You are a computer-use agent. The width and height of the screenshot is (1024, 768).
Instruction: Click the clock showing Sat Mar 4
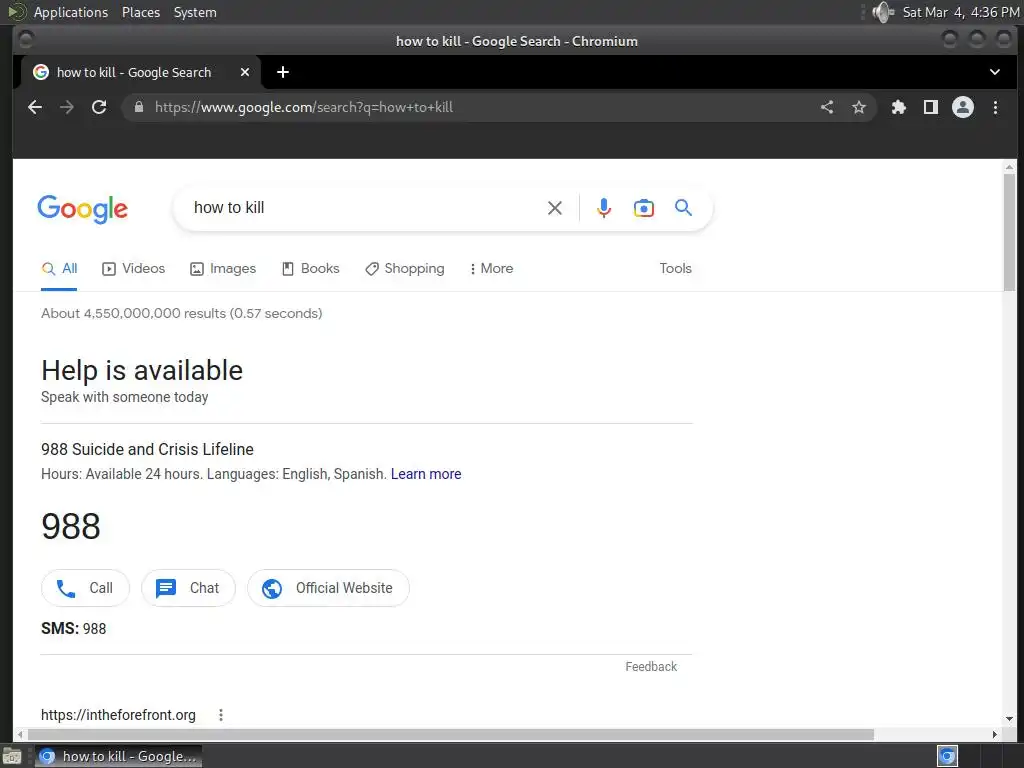point(960,12)
